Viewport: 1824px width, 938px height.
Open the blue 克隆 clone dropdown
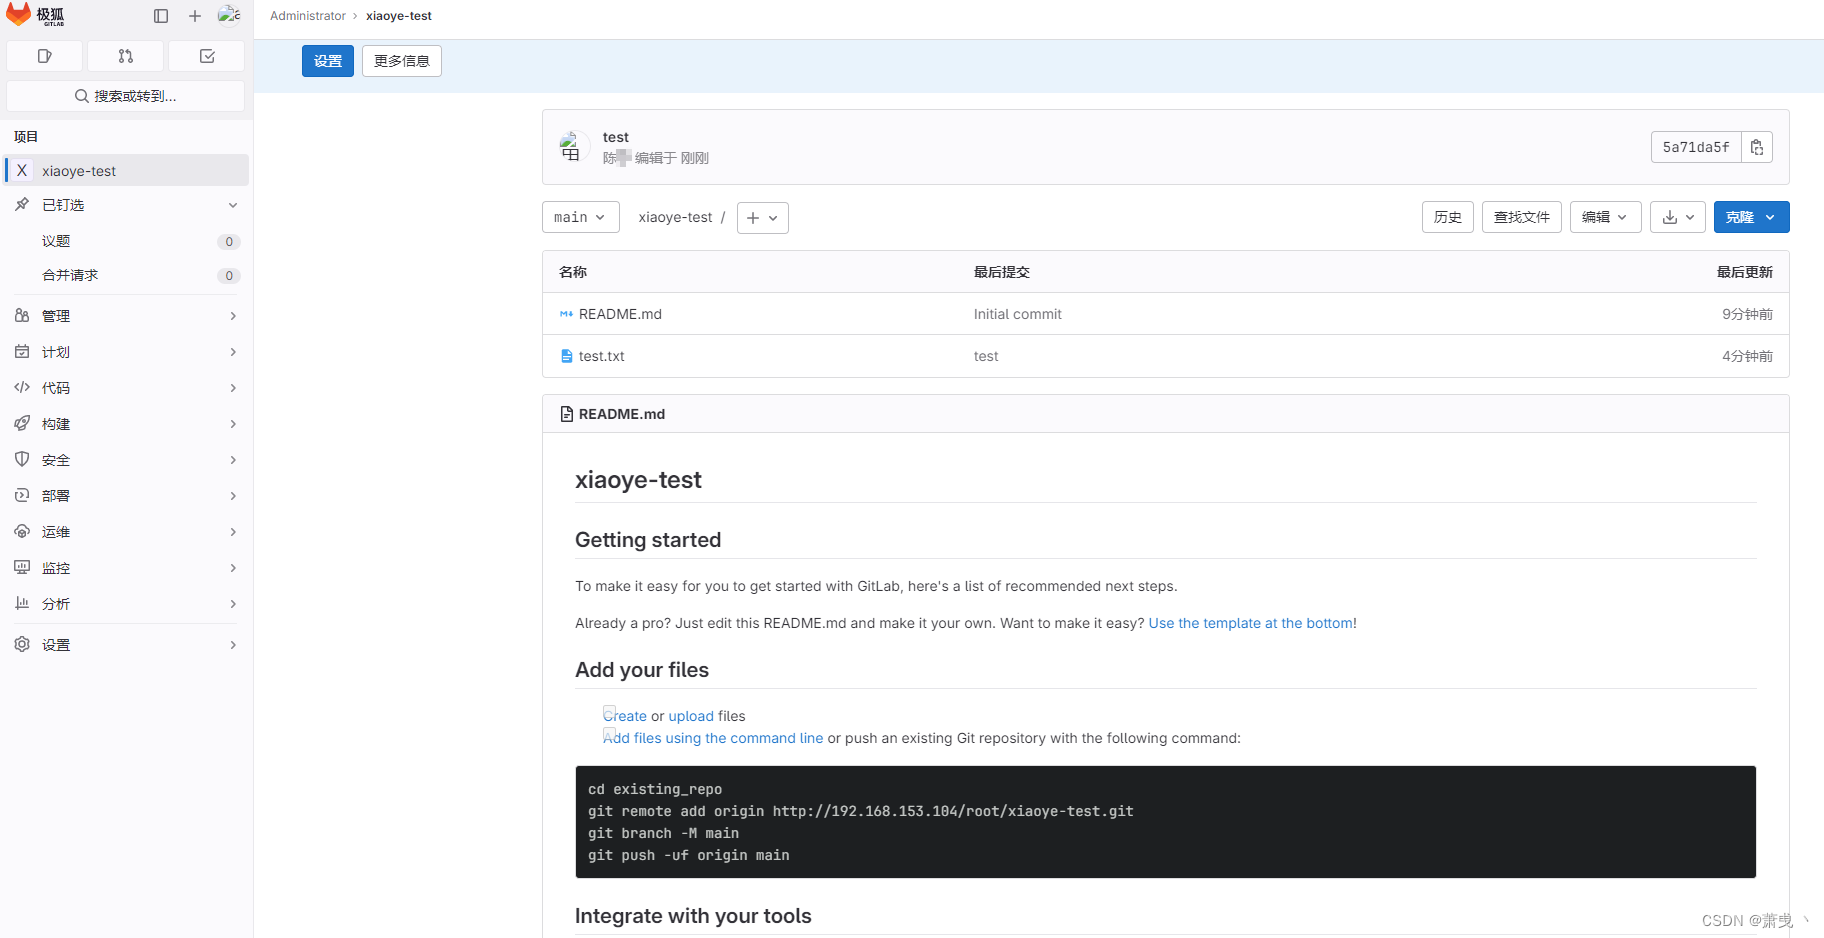click(x=1752, y=217)
